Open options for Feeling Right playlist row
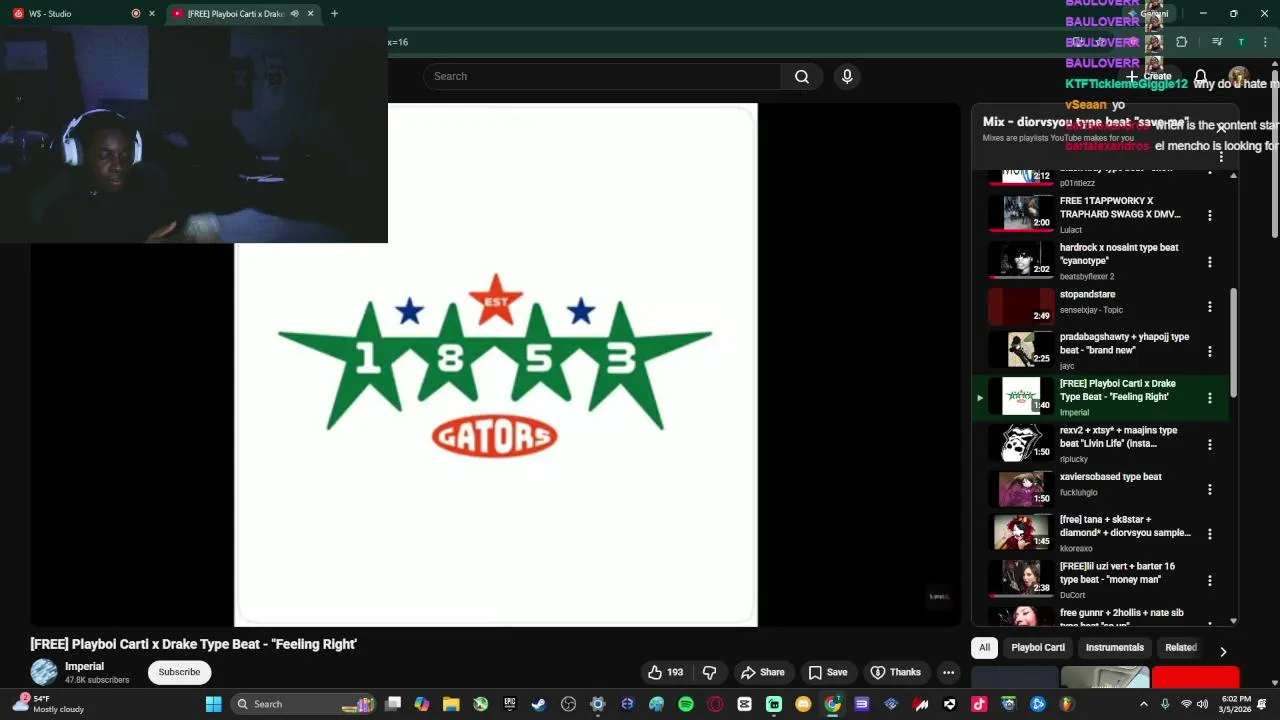This screenshot has width=1280, height=720. pos(1209,398)
